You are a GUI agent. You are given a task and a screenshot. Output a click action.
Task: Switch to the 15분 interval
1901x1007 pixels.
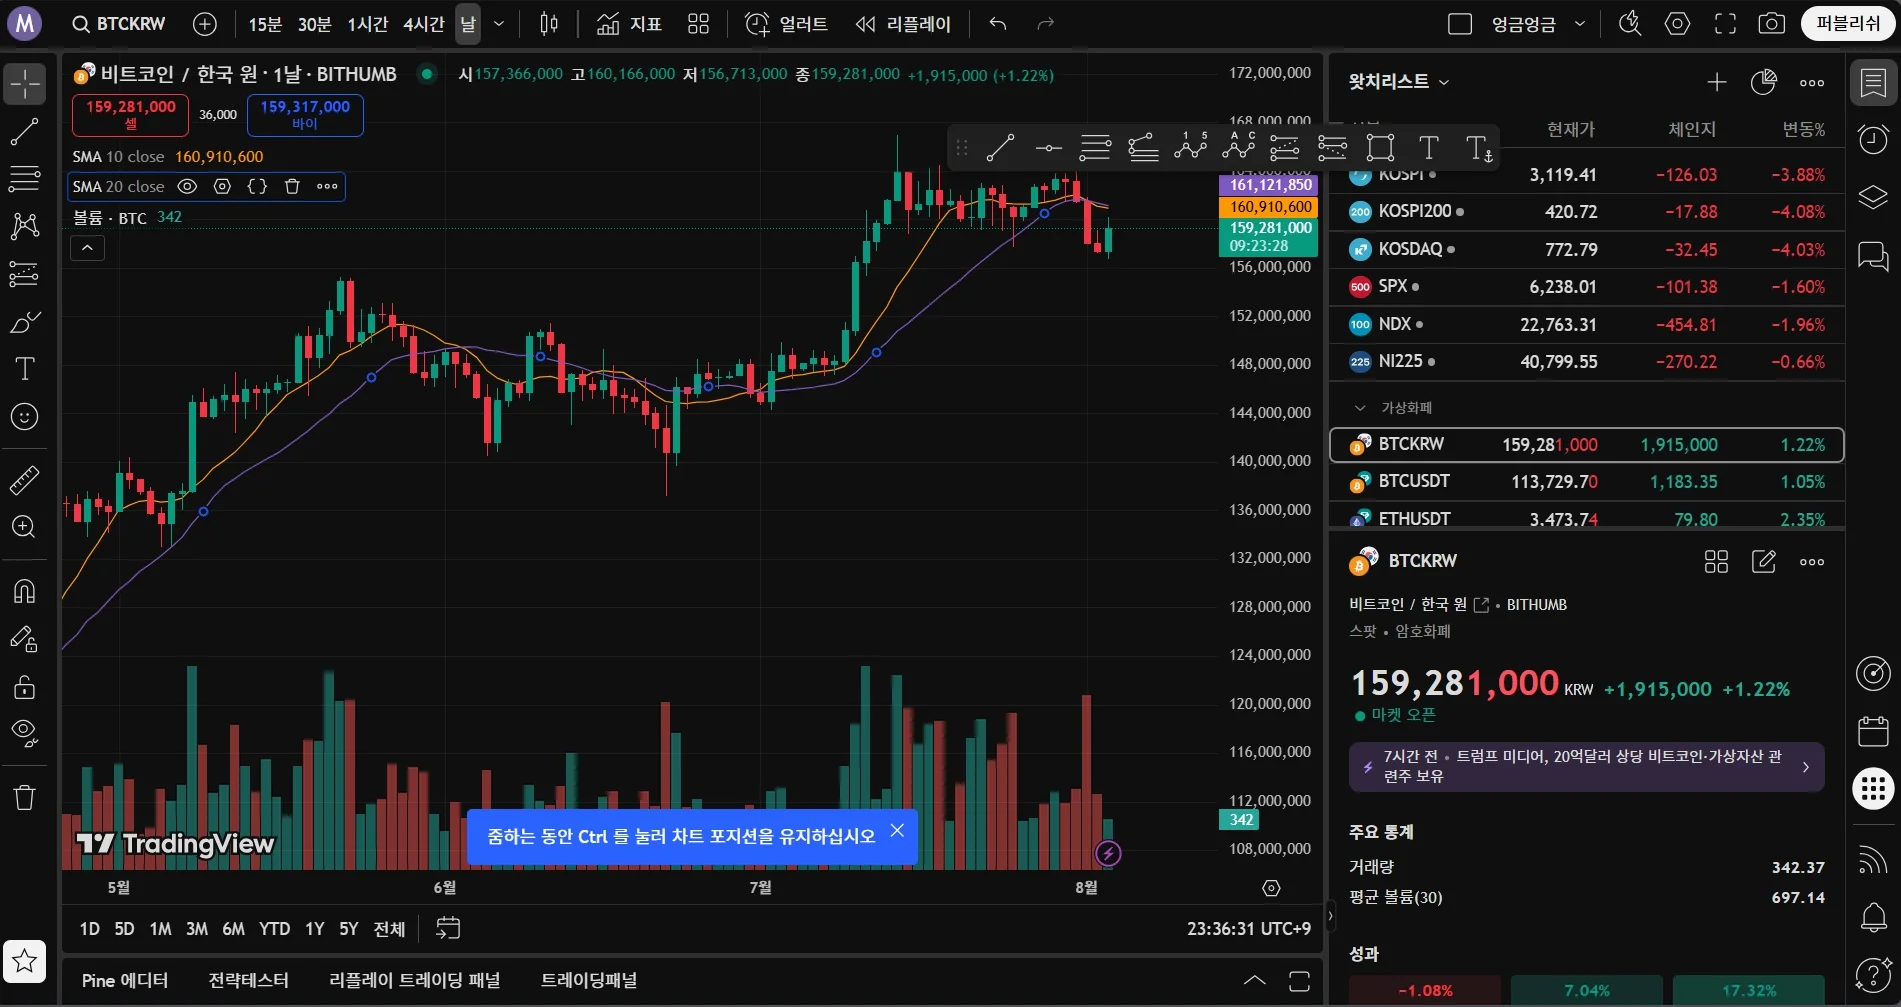click(x=265, y=24)
